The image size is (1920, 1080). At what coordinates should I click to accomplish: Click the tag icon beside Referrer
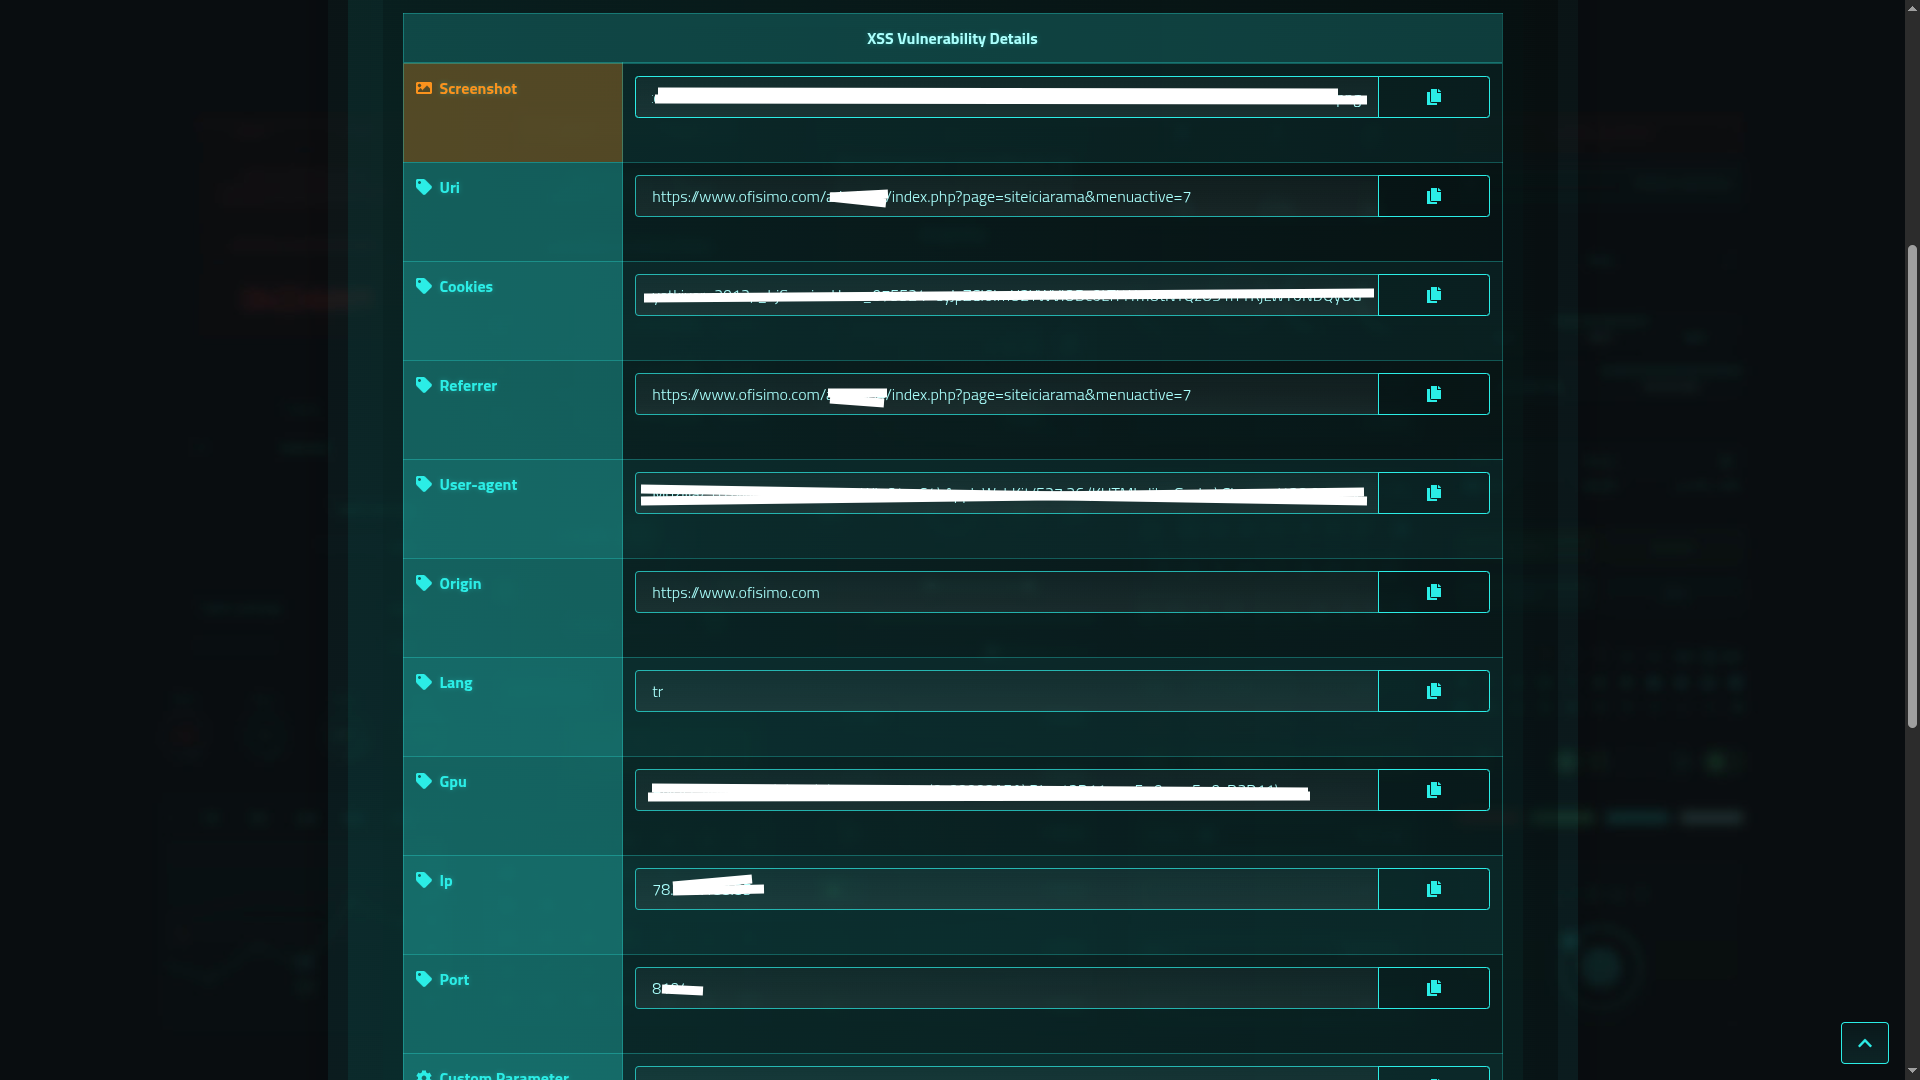424,385
